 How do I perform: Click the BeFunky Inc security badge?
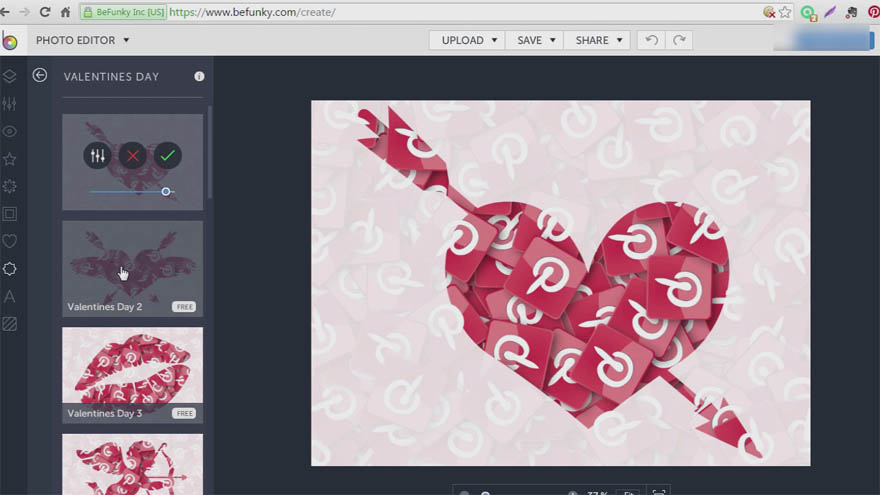click(123, 12)
